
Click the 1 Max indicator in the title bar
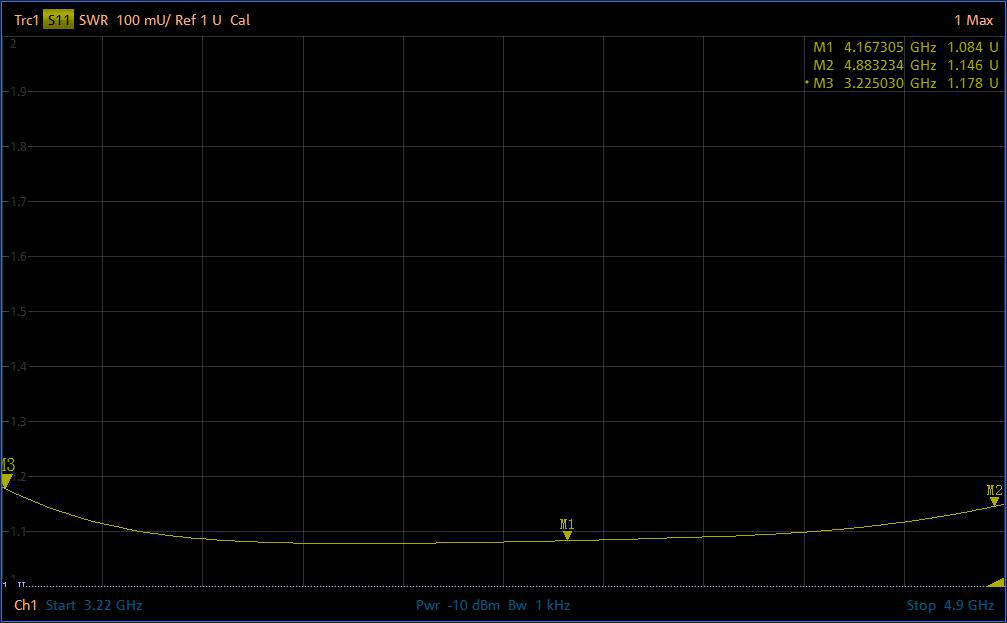pos(973,21)
